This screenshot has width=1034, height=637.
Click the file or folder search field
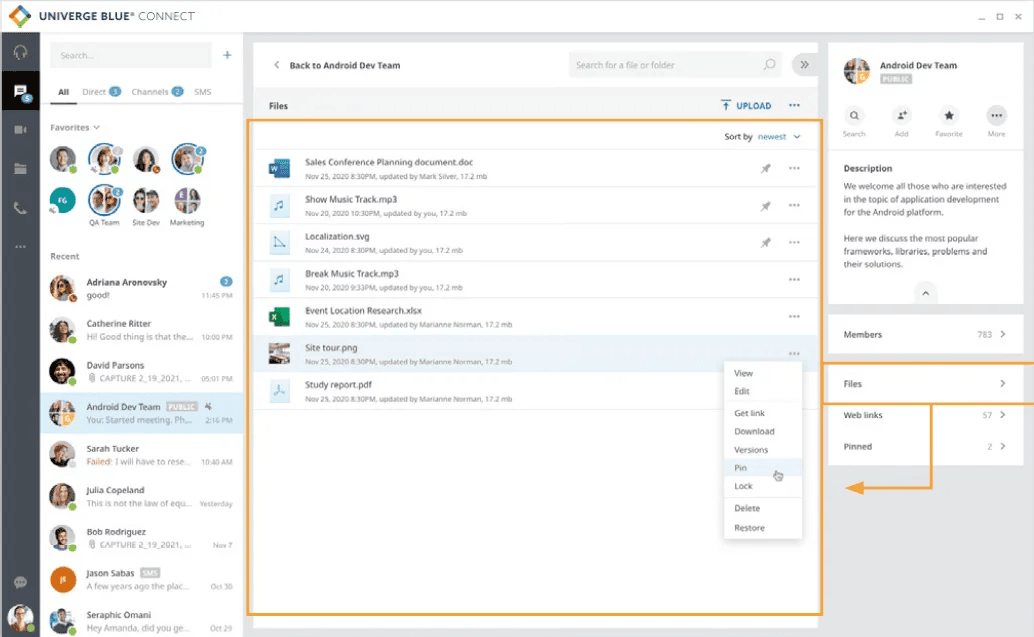click(x=667, y=66)
